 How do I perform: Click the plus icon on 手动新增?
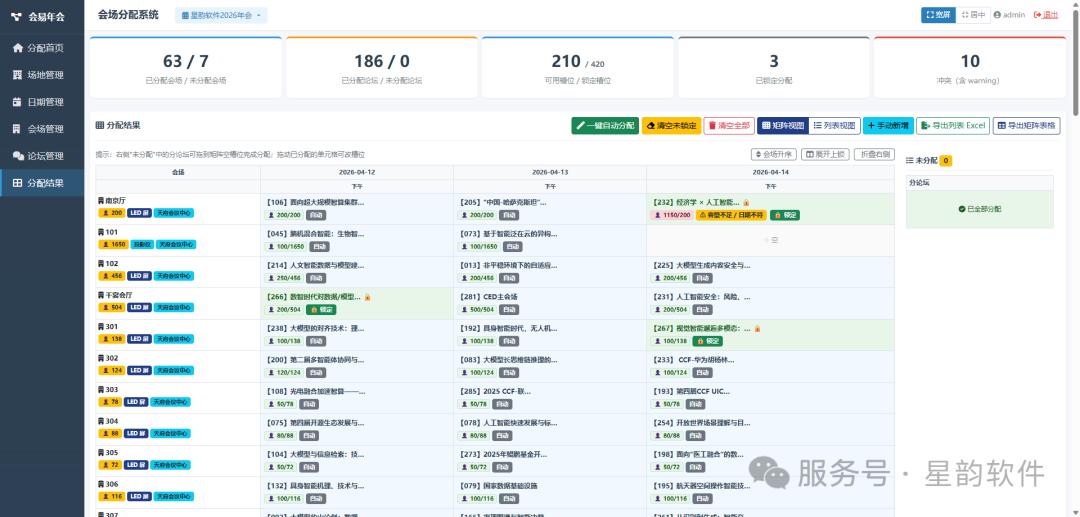pyautogui.click(x=871, y=126)
